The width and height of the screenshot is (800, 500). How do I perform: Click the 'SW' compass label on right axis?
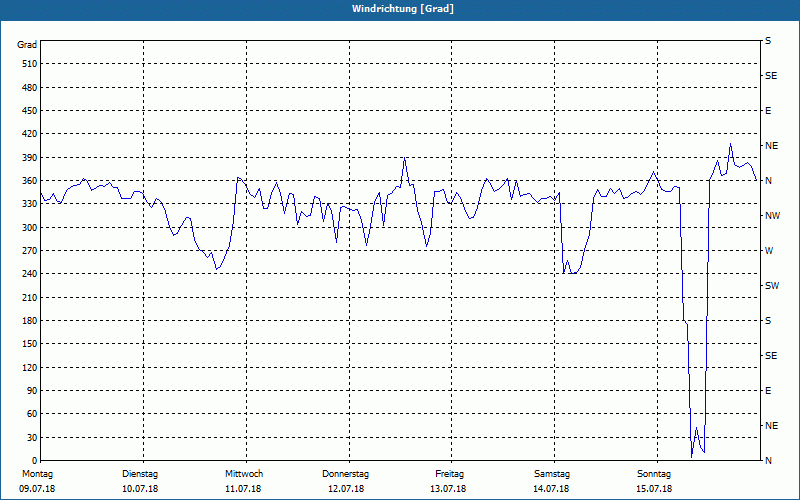point(772,286)
